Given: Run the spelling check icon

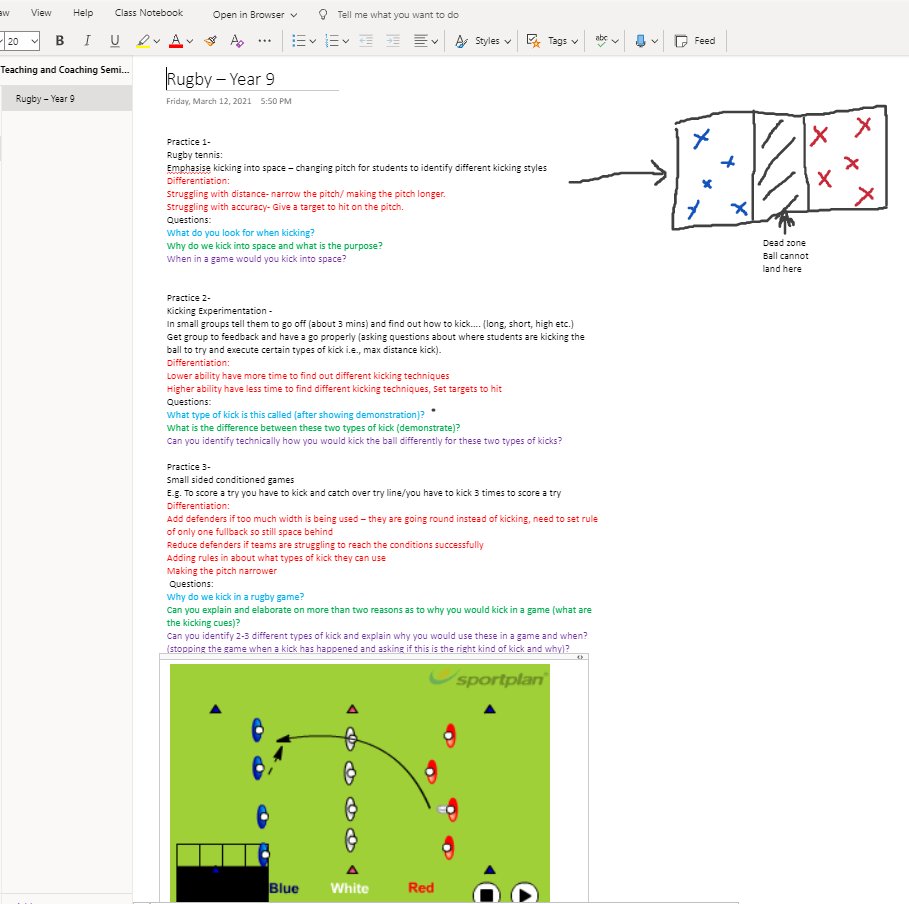Looking at the screenshot, I should (601, 41).
